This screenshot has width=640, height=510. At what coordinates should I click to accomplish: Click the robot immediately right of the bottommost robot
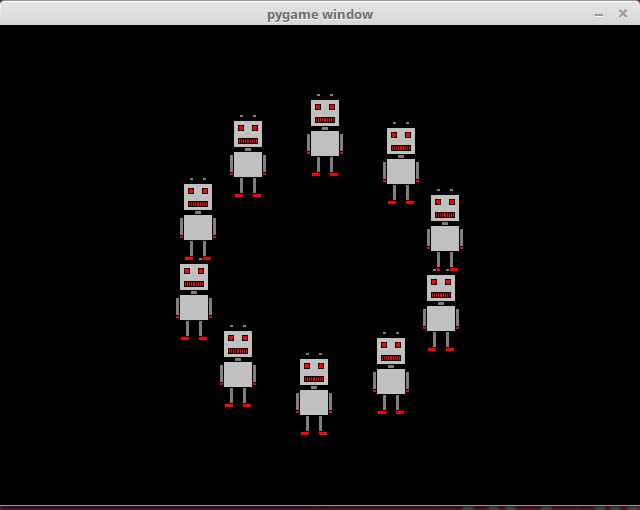pos(391,374)
